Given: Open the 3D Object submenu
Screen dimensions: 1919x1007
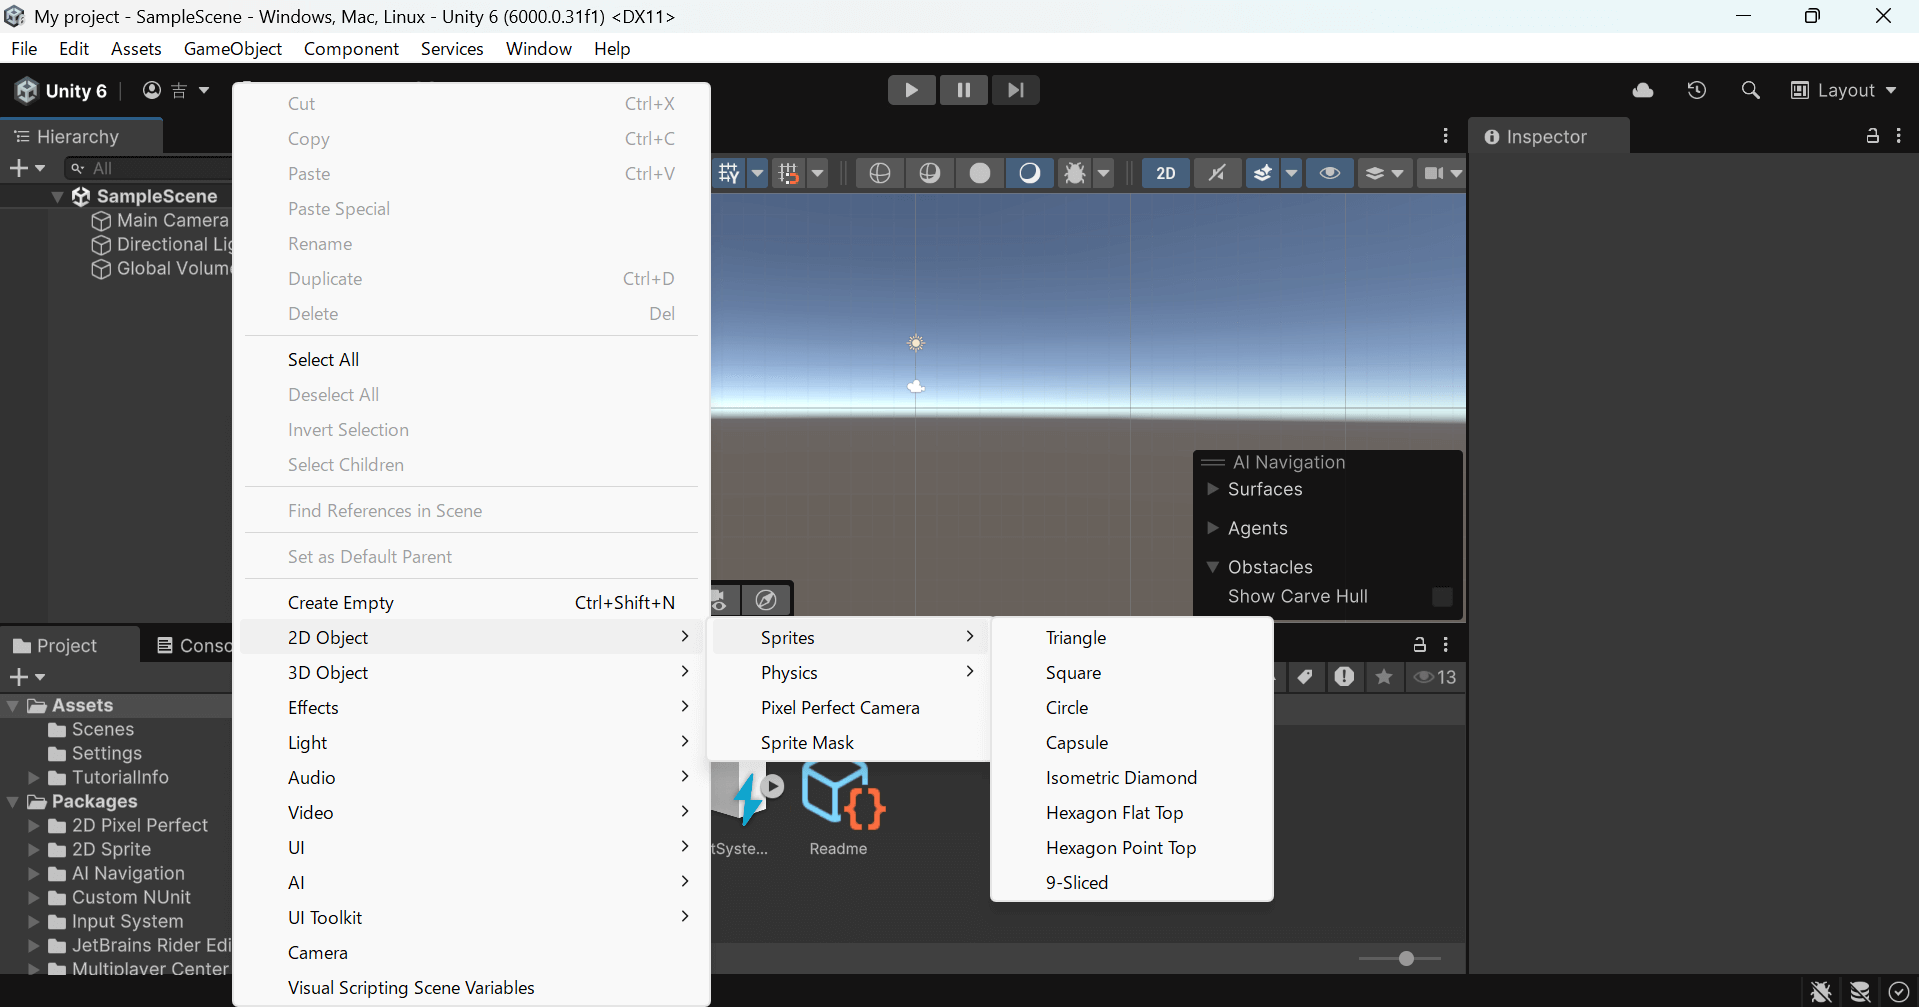Looking at the screenshot, I should click(x=471, y=672).
